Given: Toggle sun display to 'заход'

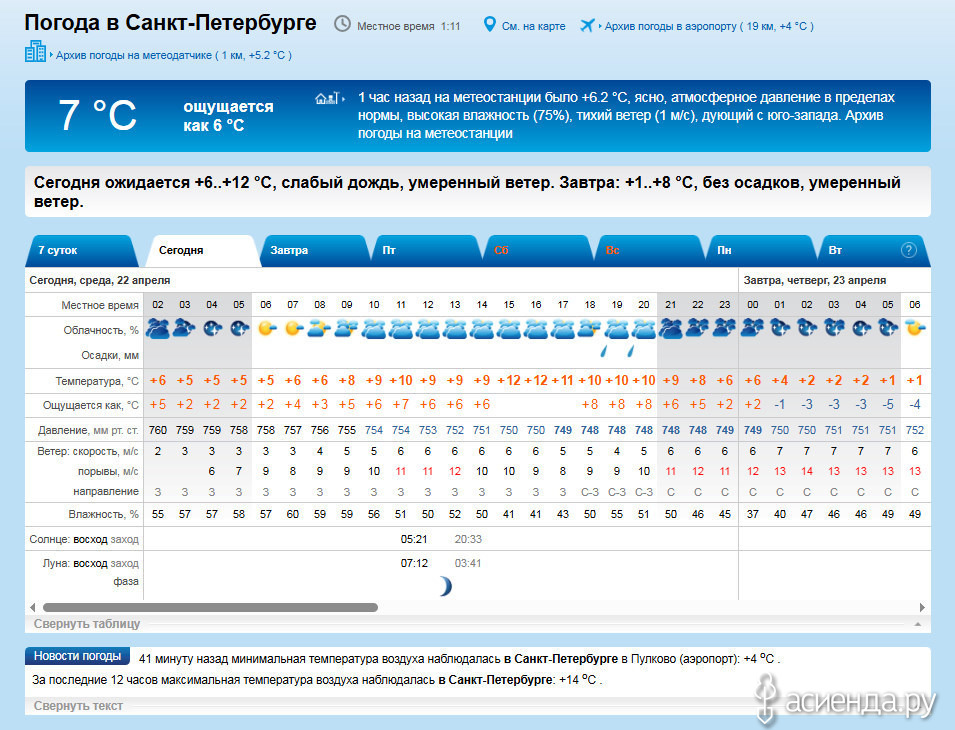Looking at the screenshot, I should coord(125,539).
